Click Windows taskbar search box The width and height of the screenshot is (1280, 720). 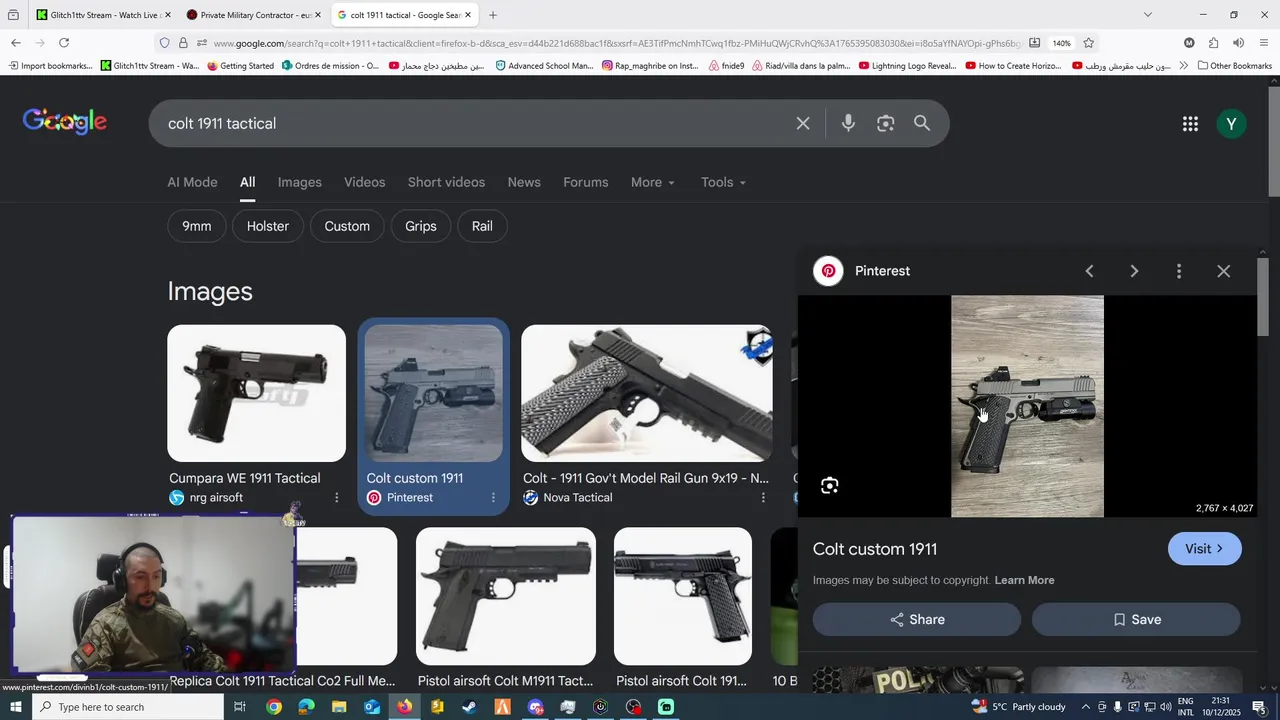click(x=128, y=707)
